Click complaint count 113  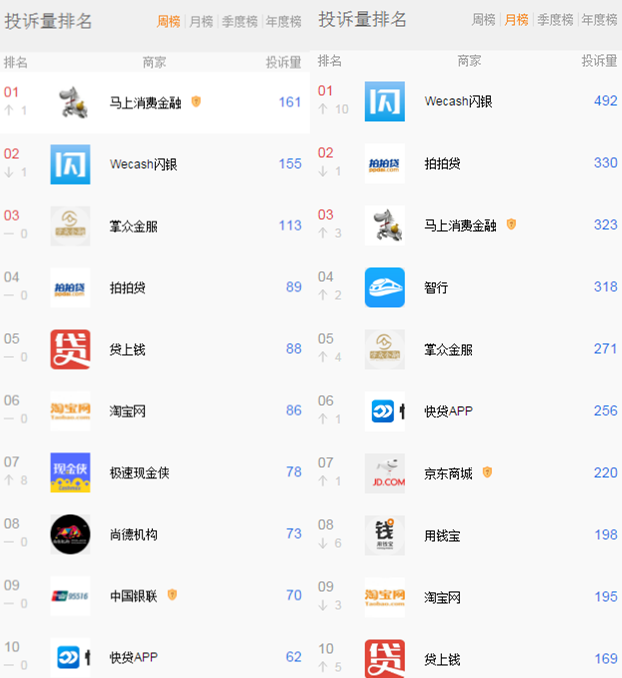click(x=290, y=225)
